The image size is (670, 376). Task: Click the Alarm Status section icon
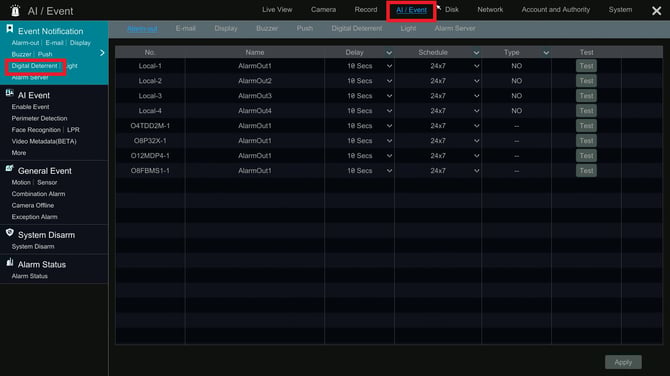tap(9, 262)
